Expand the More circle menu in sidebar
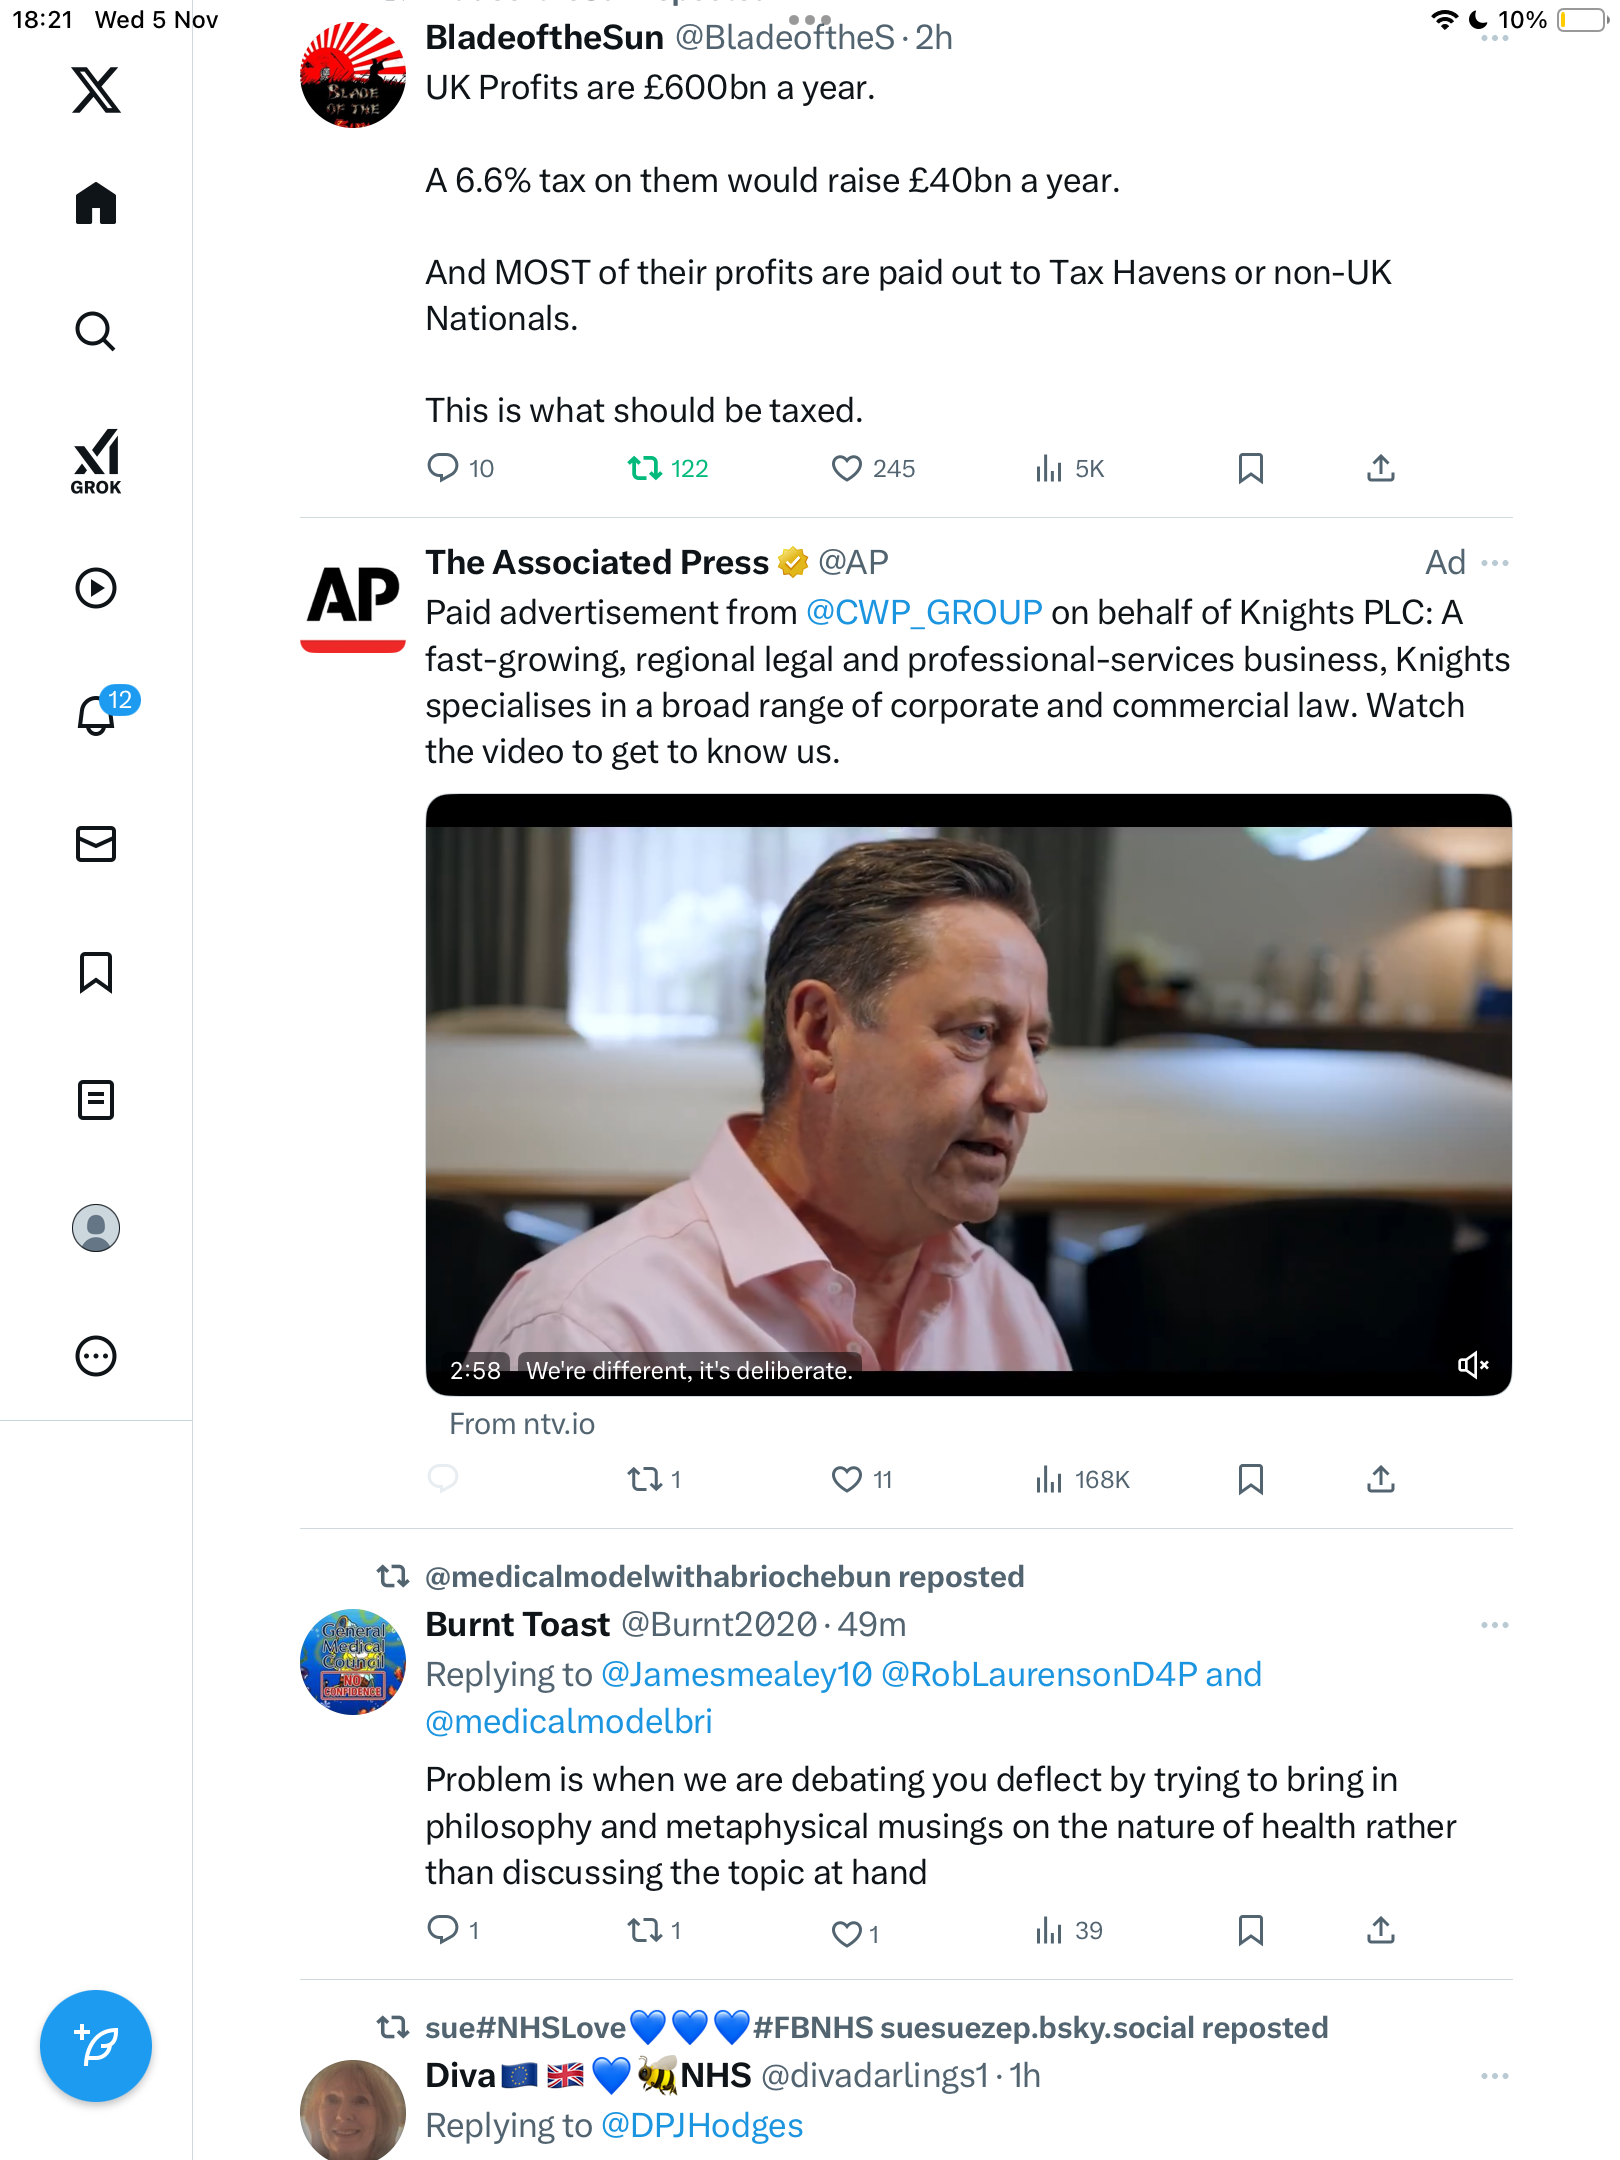Image resolution: width=1620 pixels, height=2160 pixels. [x=96, y=1356]
